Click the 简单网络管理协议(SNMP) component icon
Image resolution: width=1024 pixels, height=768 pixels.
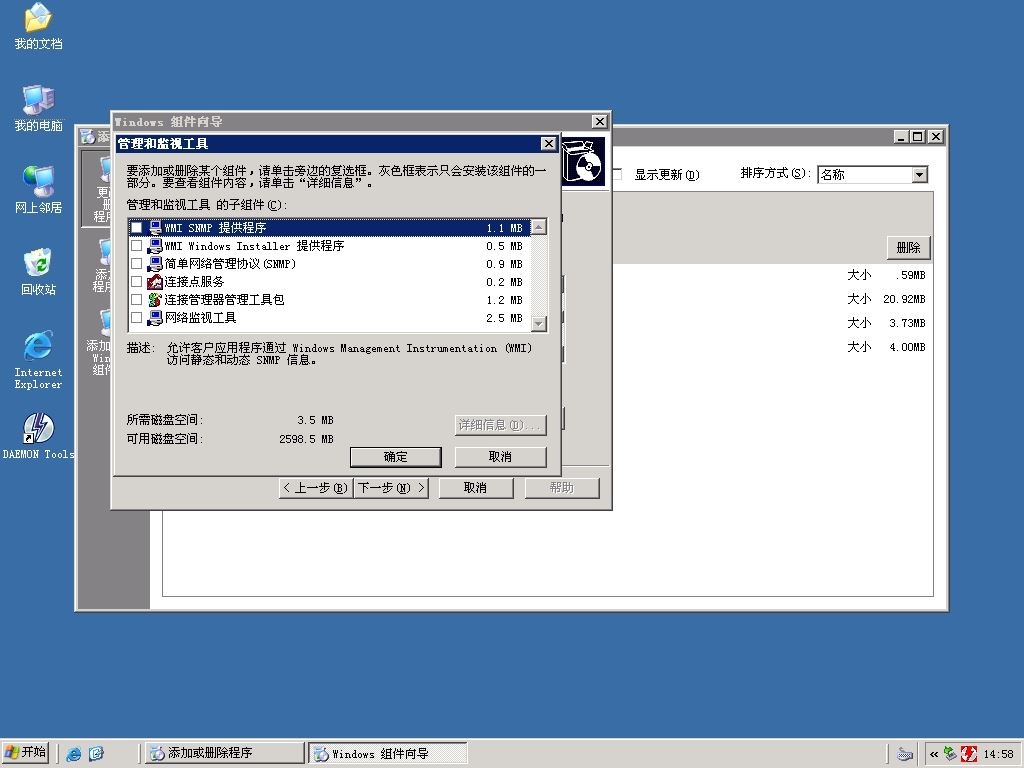pos(155,264)
